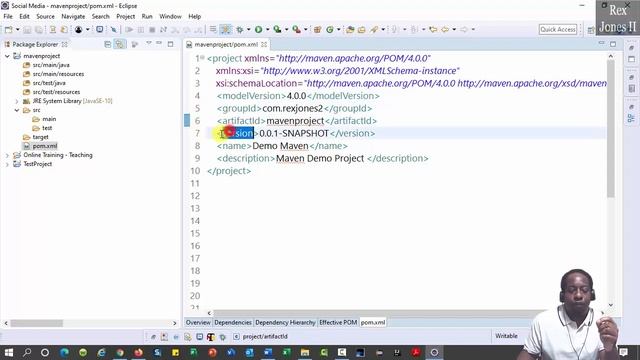Open the External Tools dropdown arrow

point(305,29)
